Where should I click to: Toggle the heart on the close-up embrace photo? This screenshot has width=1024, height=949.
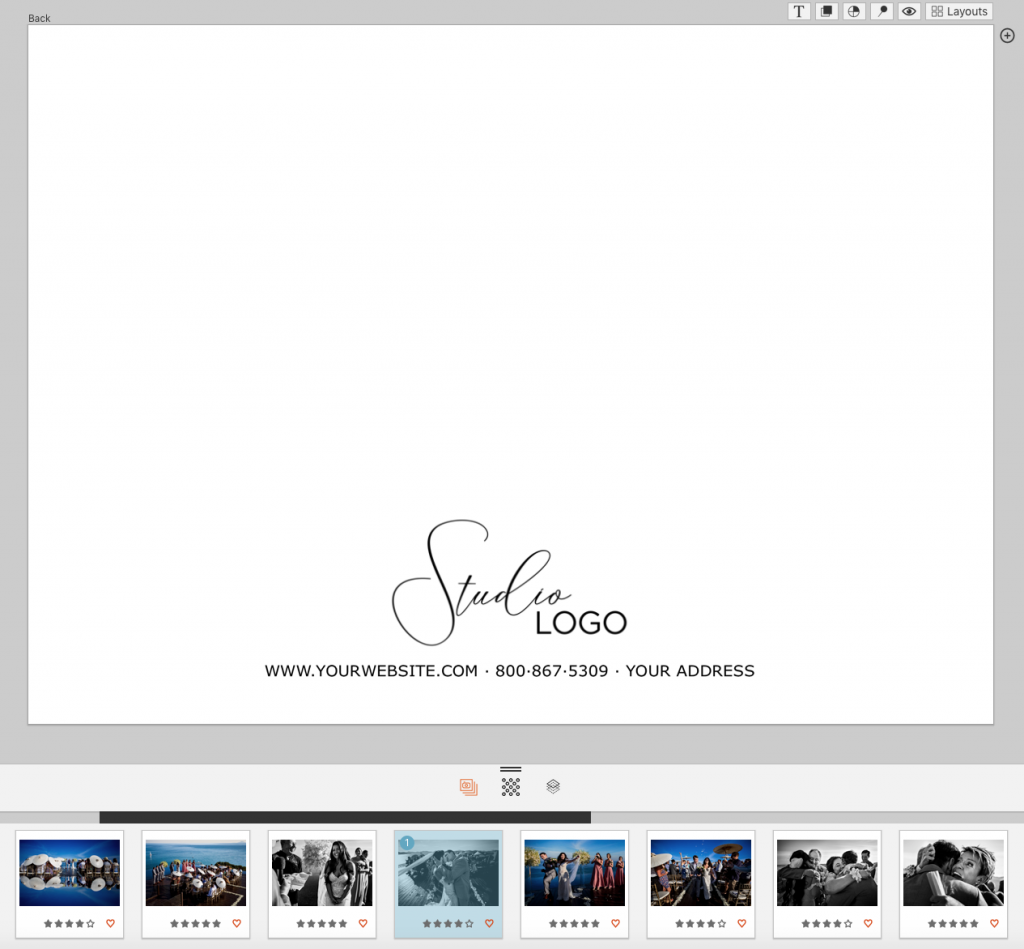(994, 924)
